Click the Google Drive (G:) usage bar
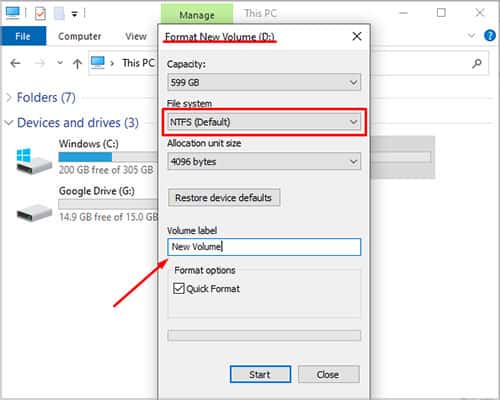The height and width of the screenshot is (400, 500). 108,204
